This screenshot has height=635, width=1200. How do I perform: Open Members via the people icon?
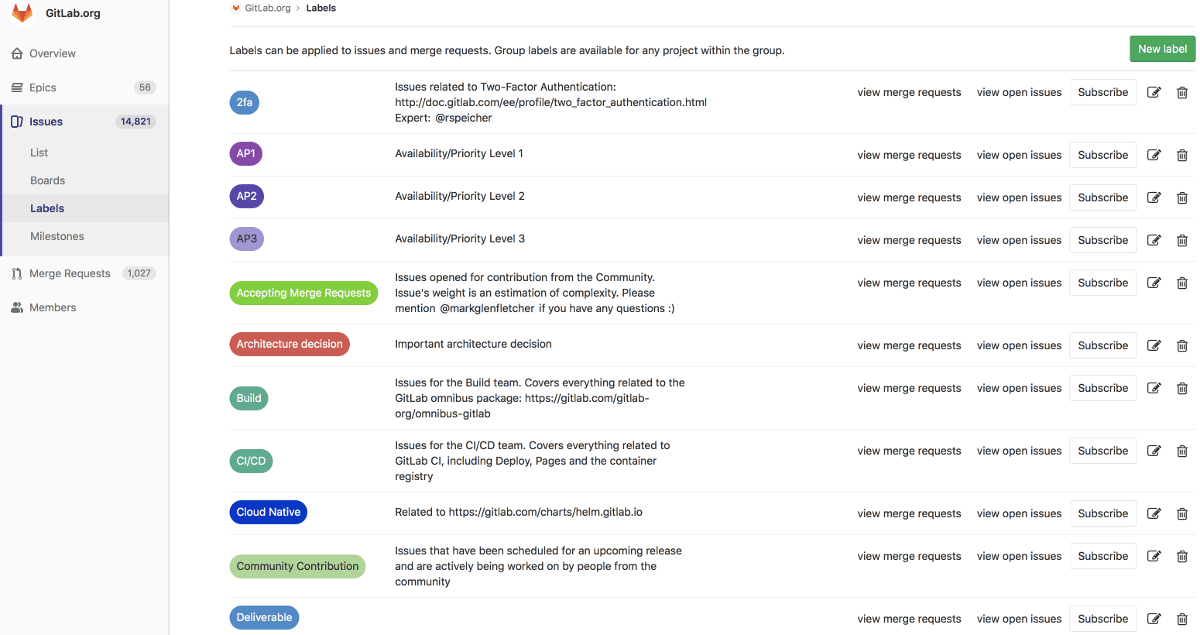point(17,308)
